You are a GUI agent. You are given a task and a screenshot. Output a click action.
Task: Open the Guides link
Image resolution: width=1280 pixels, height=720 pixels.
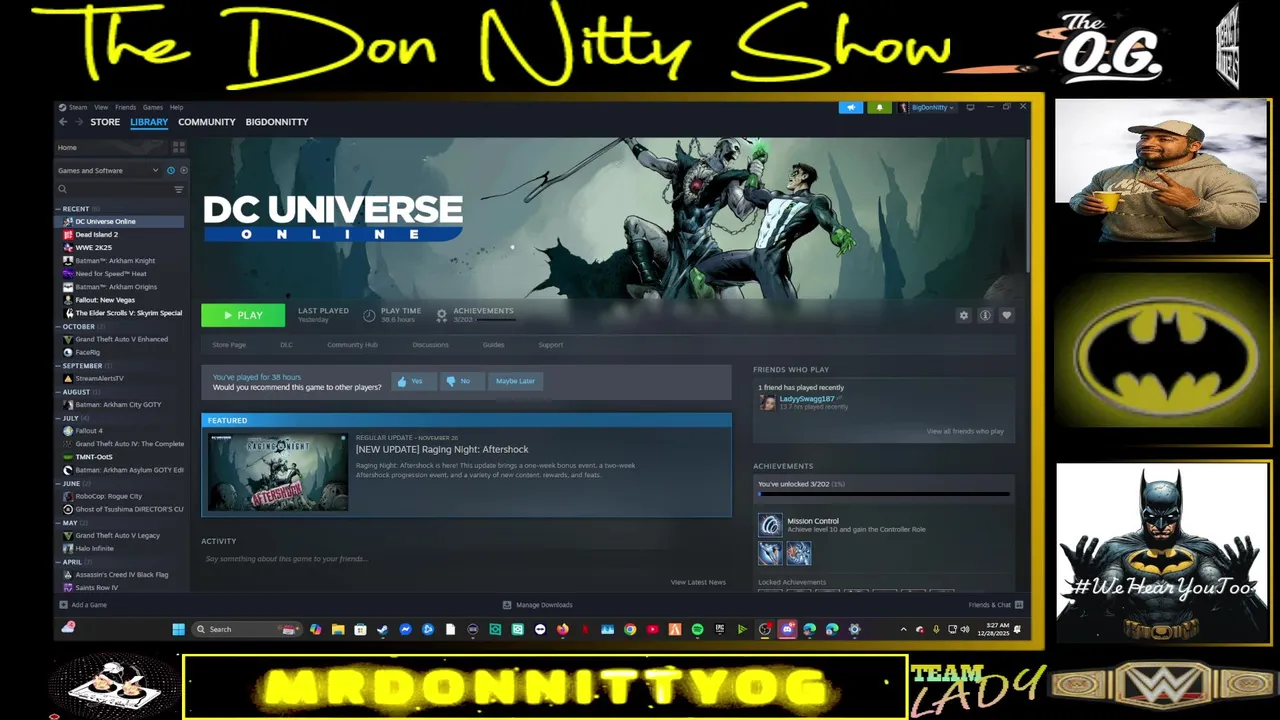(493, 345)
